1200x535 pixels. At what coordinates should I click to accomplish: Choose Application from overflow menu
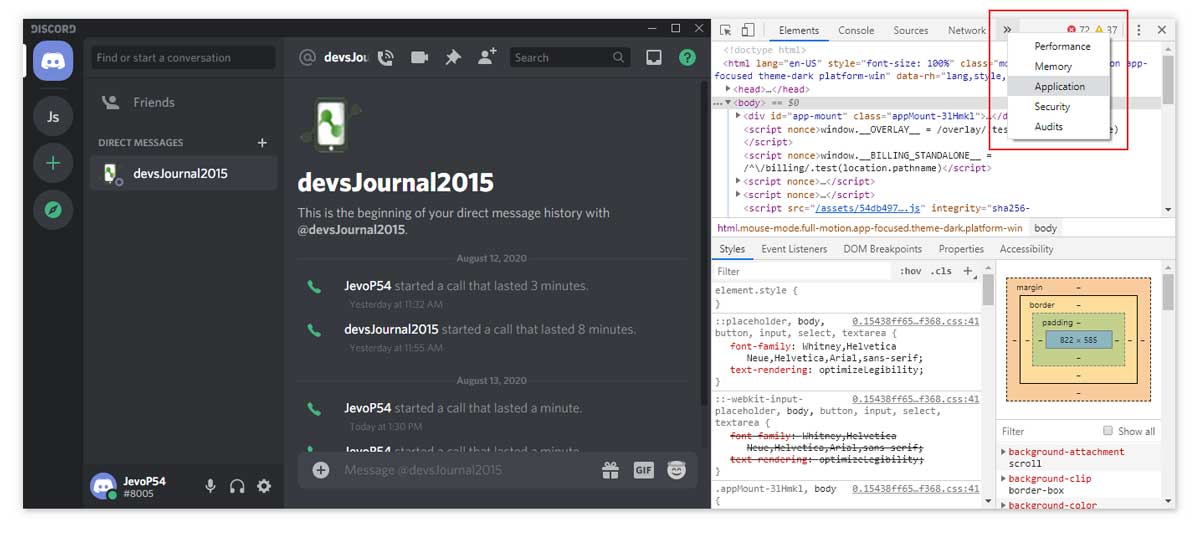pos(1060,86)
